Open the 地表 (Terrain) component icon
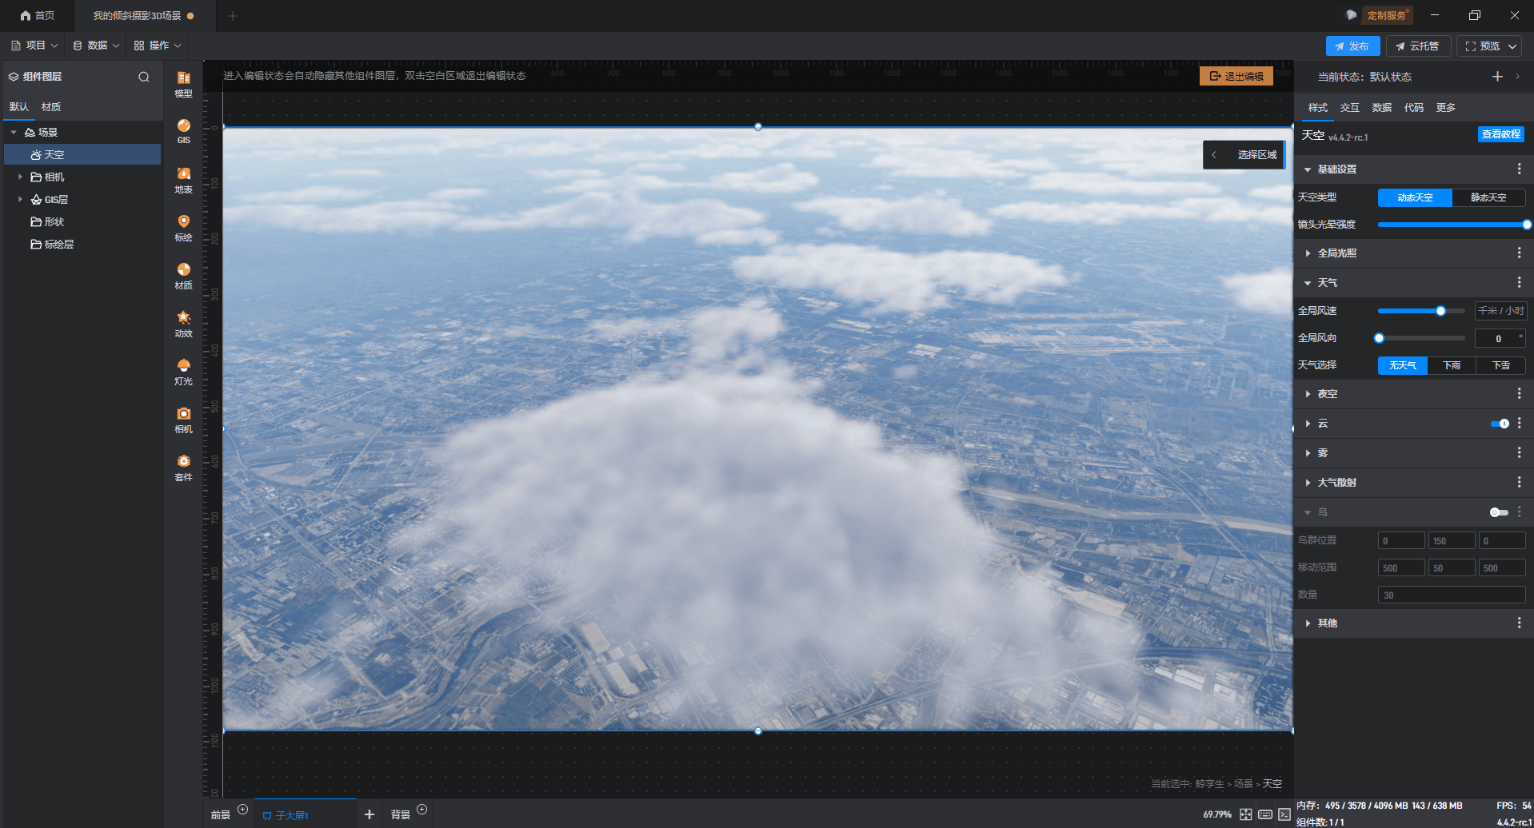Viewport: 1534px width, 828px height. [183, 179]
